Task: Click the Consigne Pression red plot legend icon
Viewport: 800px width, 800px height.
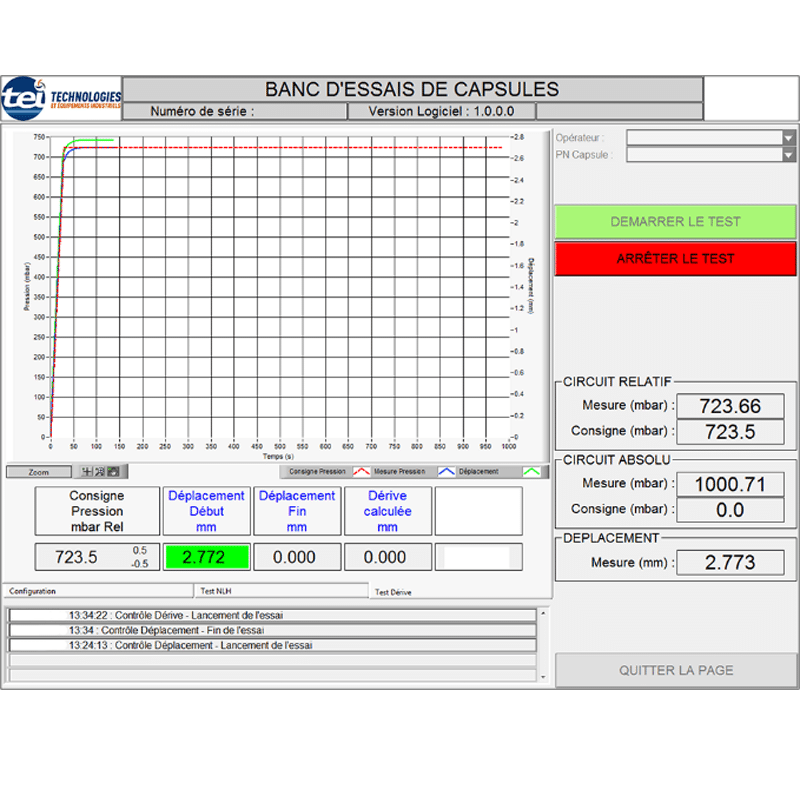Action: tap(360, 471)
